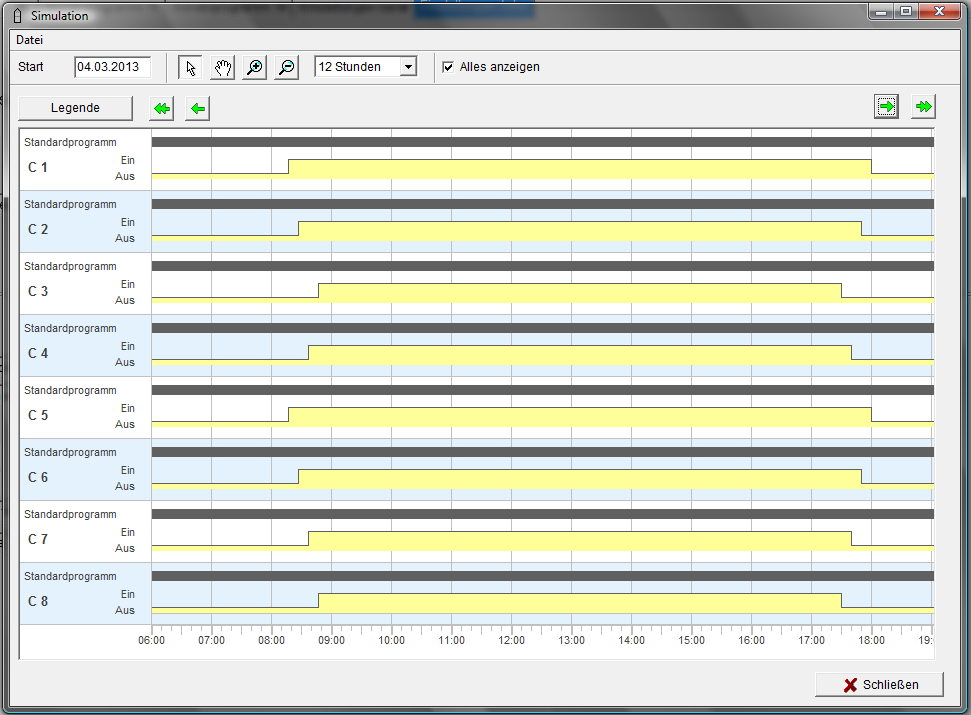Click the Standardprogramm label above C 6
The width and height of the screenshot is (971, 715).
click(x=70, y=453)
